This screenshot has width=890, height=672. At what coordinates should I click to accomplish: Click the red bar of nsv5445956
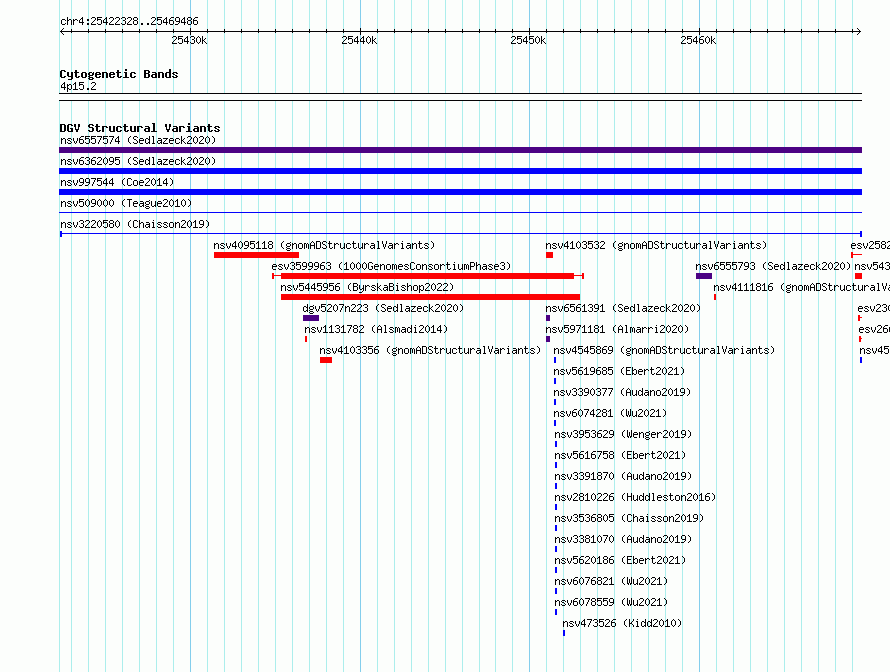pos(430,297)
